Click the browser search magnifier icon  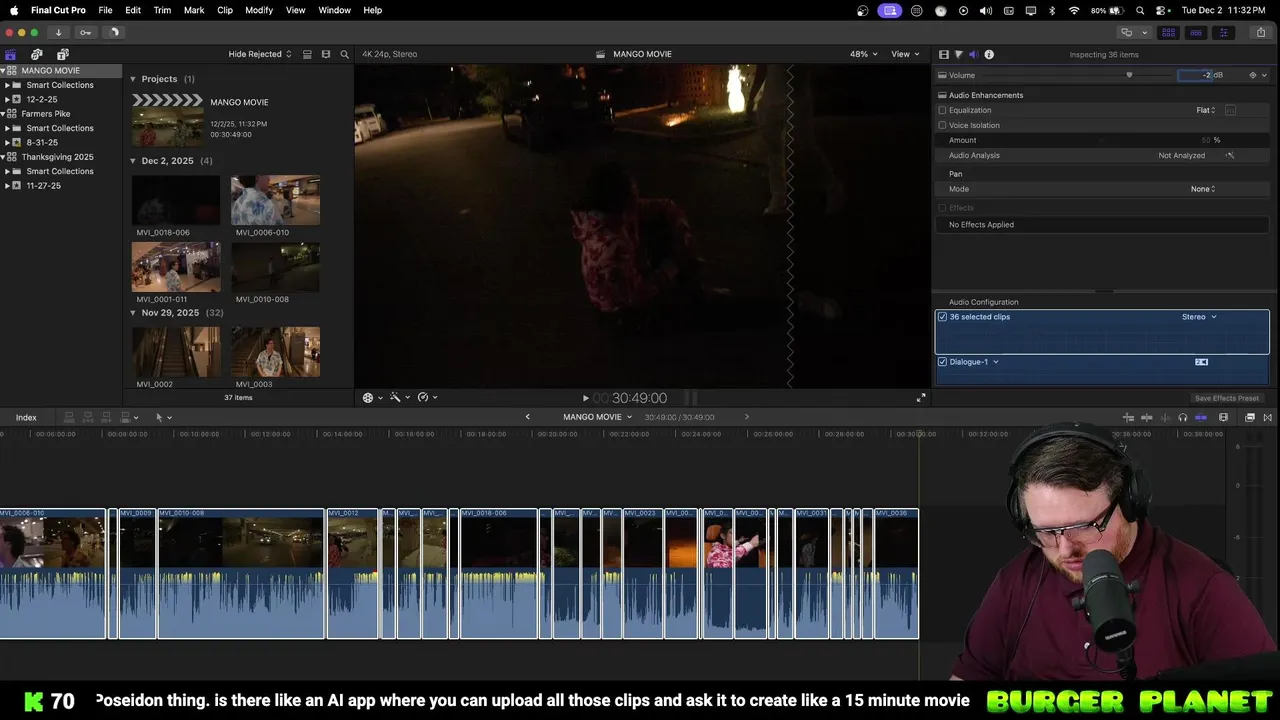[x=345, y=54]
